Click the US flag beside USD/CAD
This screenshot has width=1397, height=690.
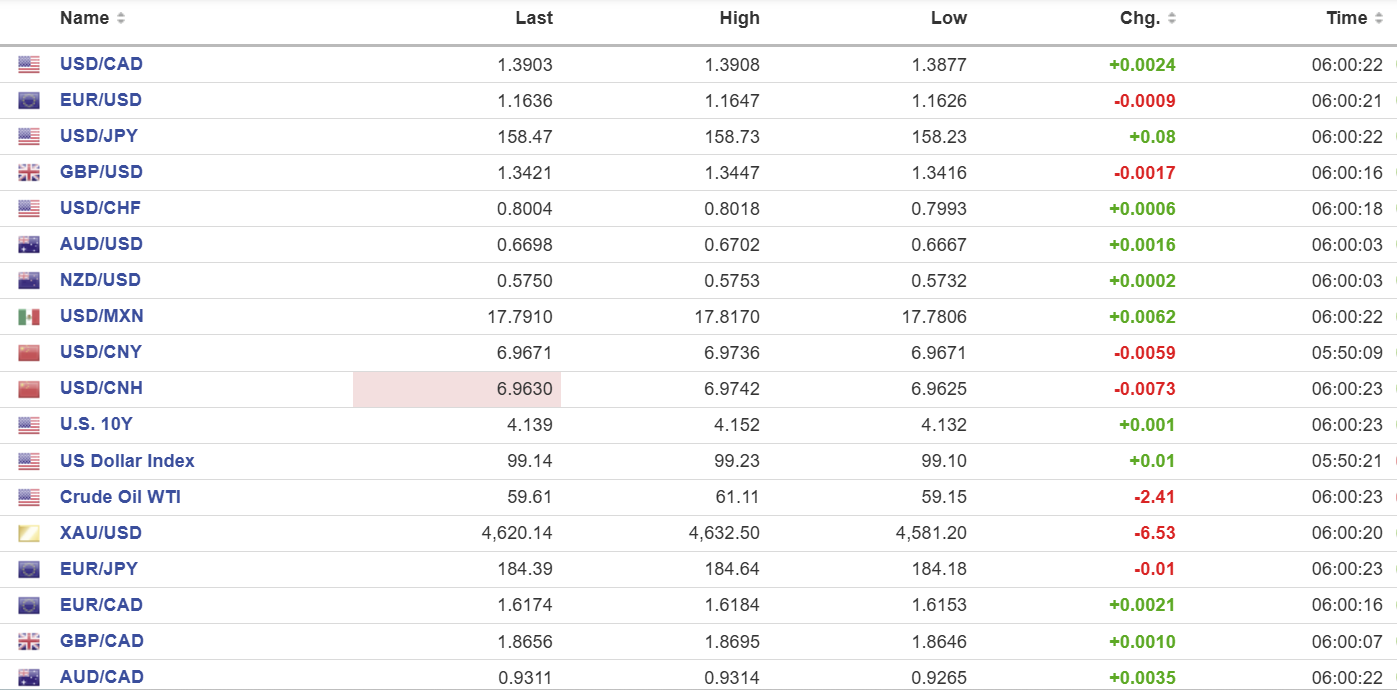pyautogui.click(x=29, y=65)
